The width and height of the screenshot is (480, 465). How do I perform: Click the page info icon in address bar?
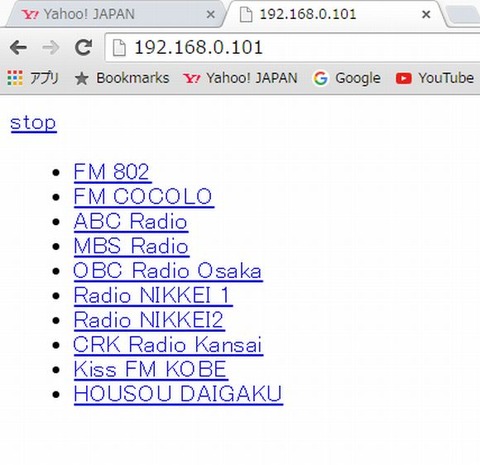(x=119, y=48)
